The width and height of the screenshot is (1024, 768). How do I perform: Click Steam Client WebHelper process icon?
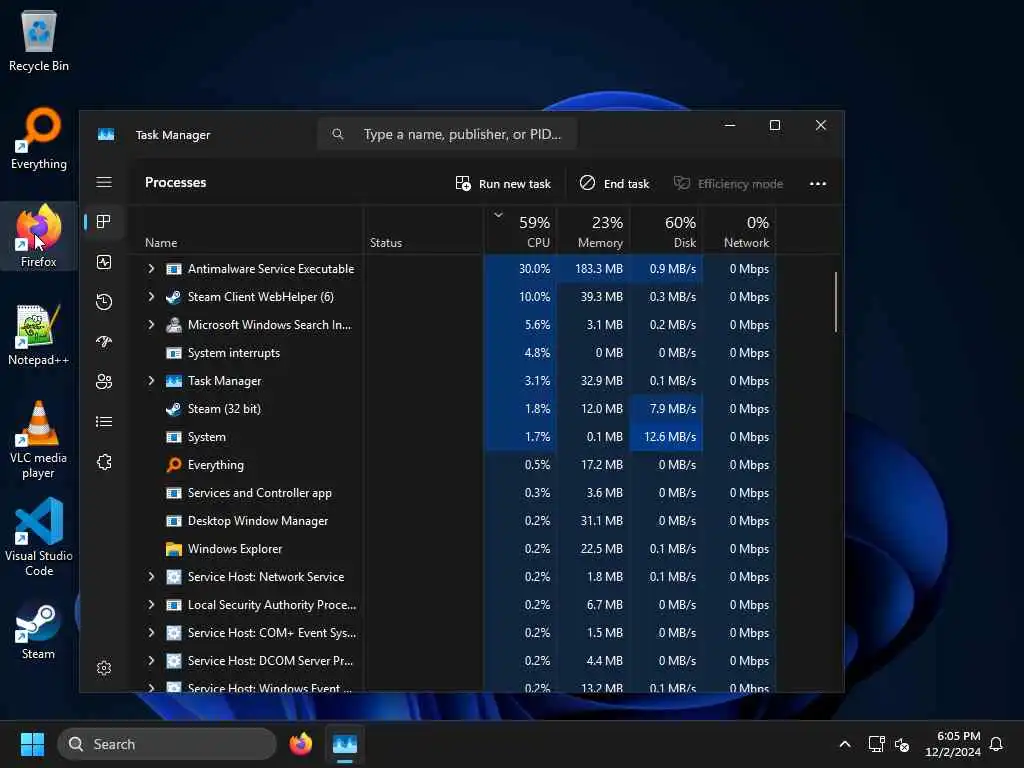click(174, 297)
